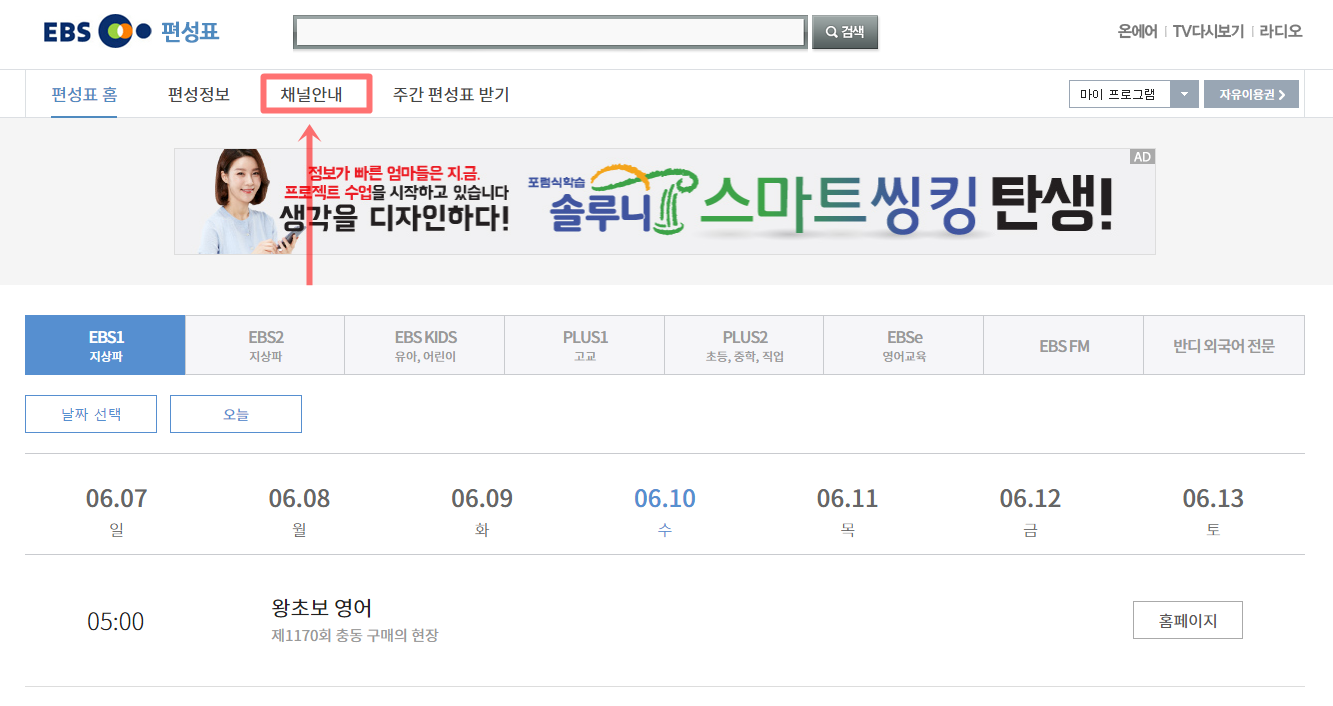Select EBS1 지상파 channel tab
Viewport: 1333px width, 706px height.
point(105,345)
